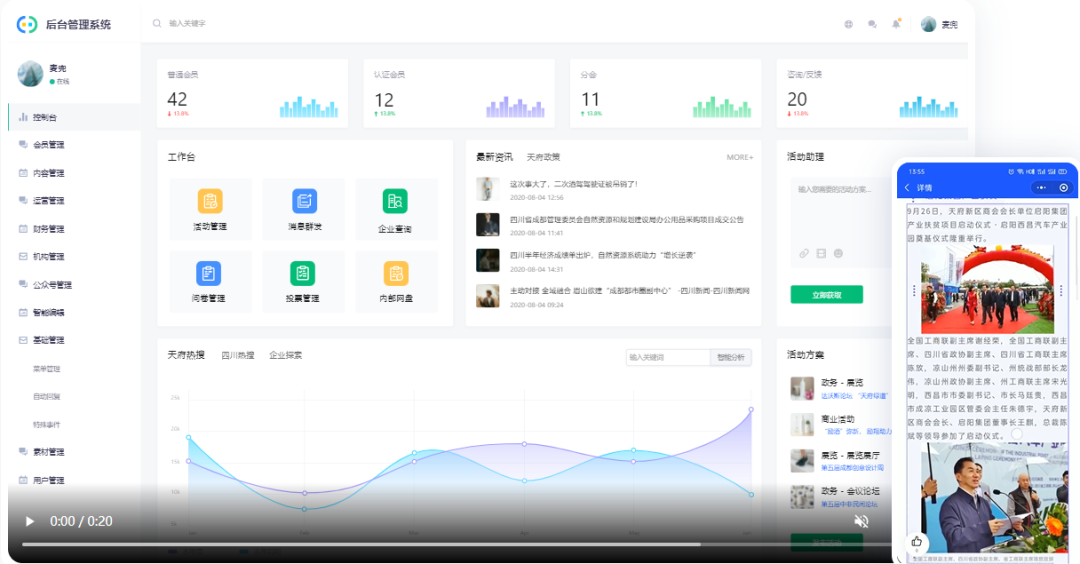1080x564 pixels.
Task: Open 内部网盘 workbench icon
Action: [x=396, y=273]
